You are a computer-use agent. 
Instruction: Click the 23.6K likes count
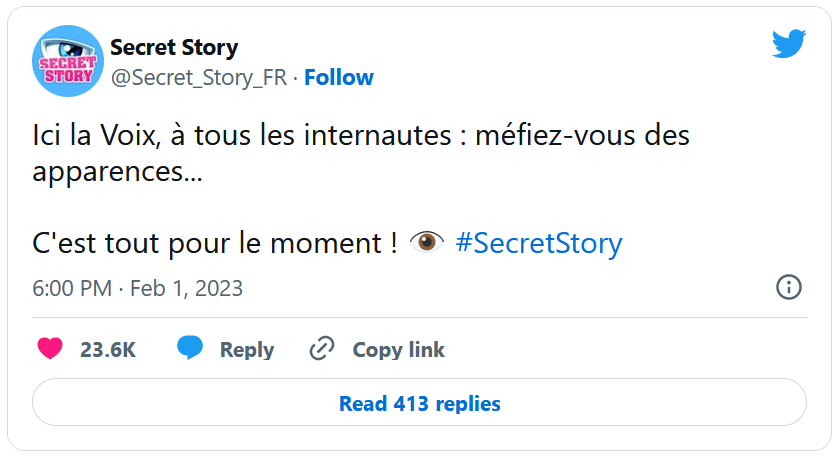click(x=108, y=349)
